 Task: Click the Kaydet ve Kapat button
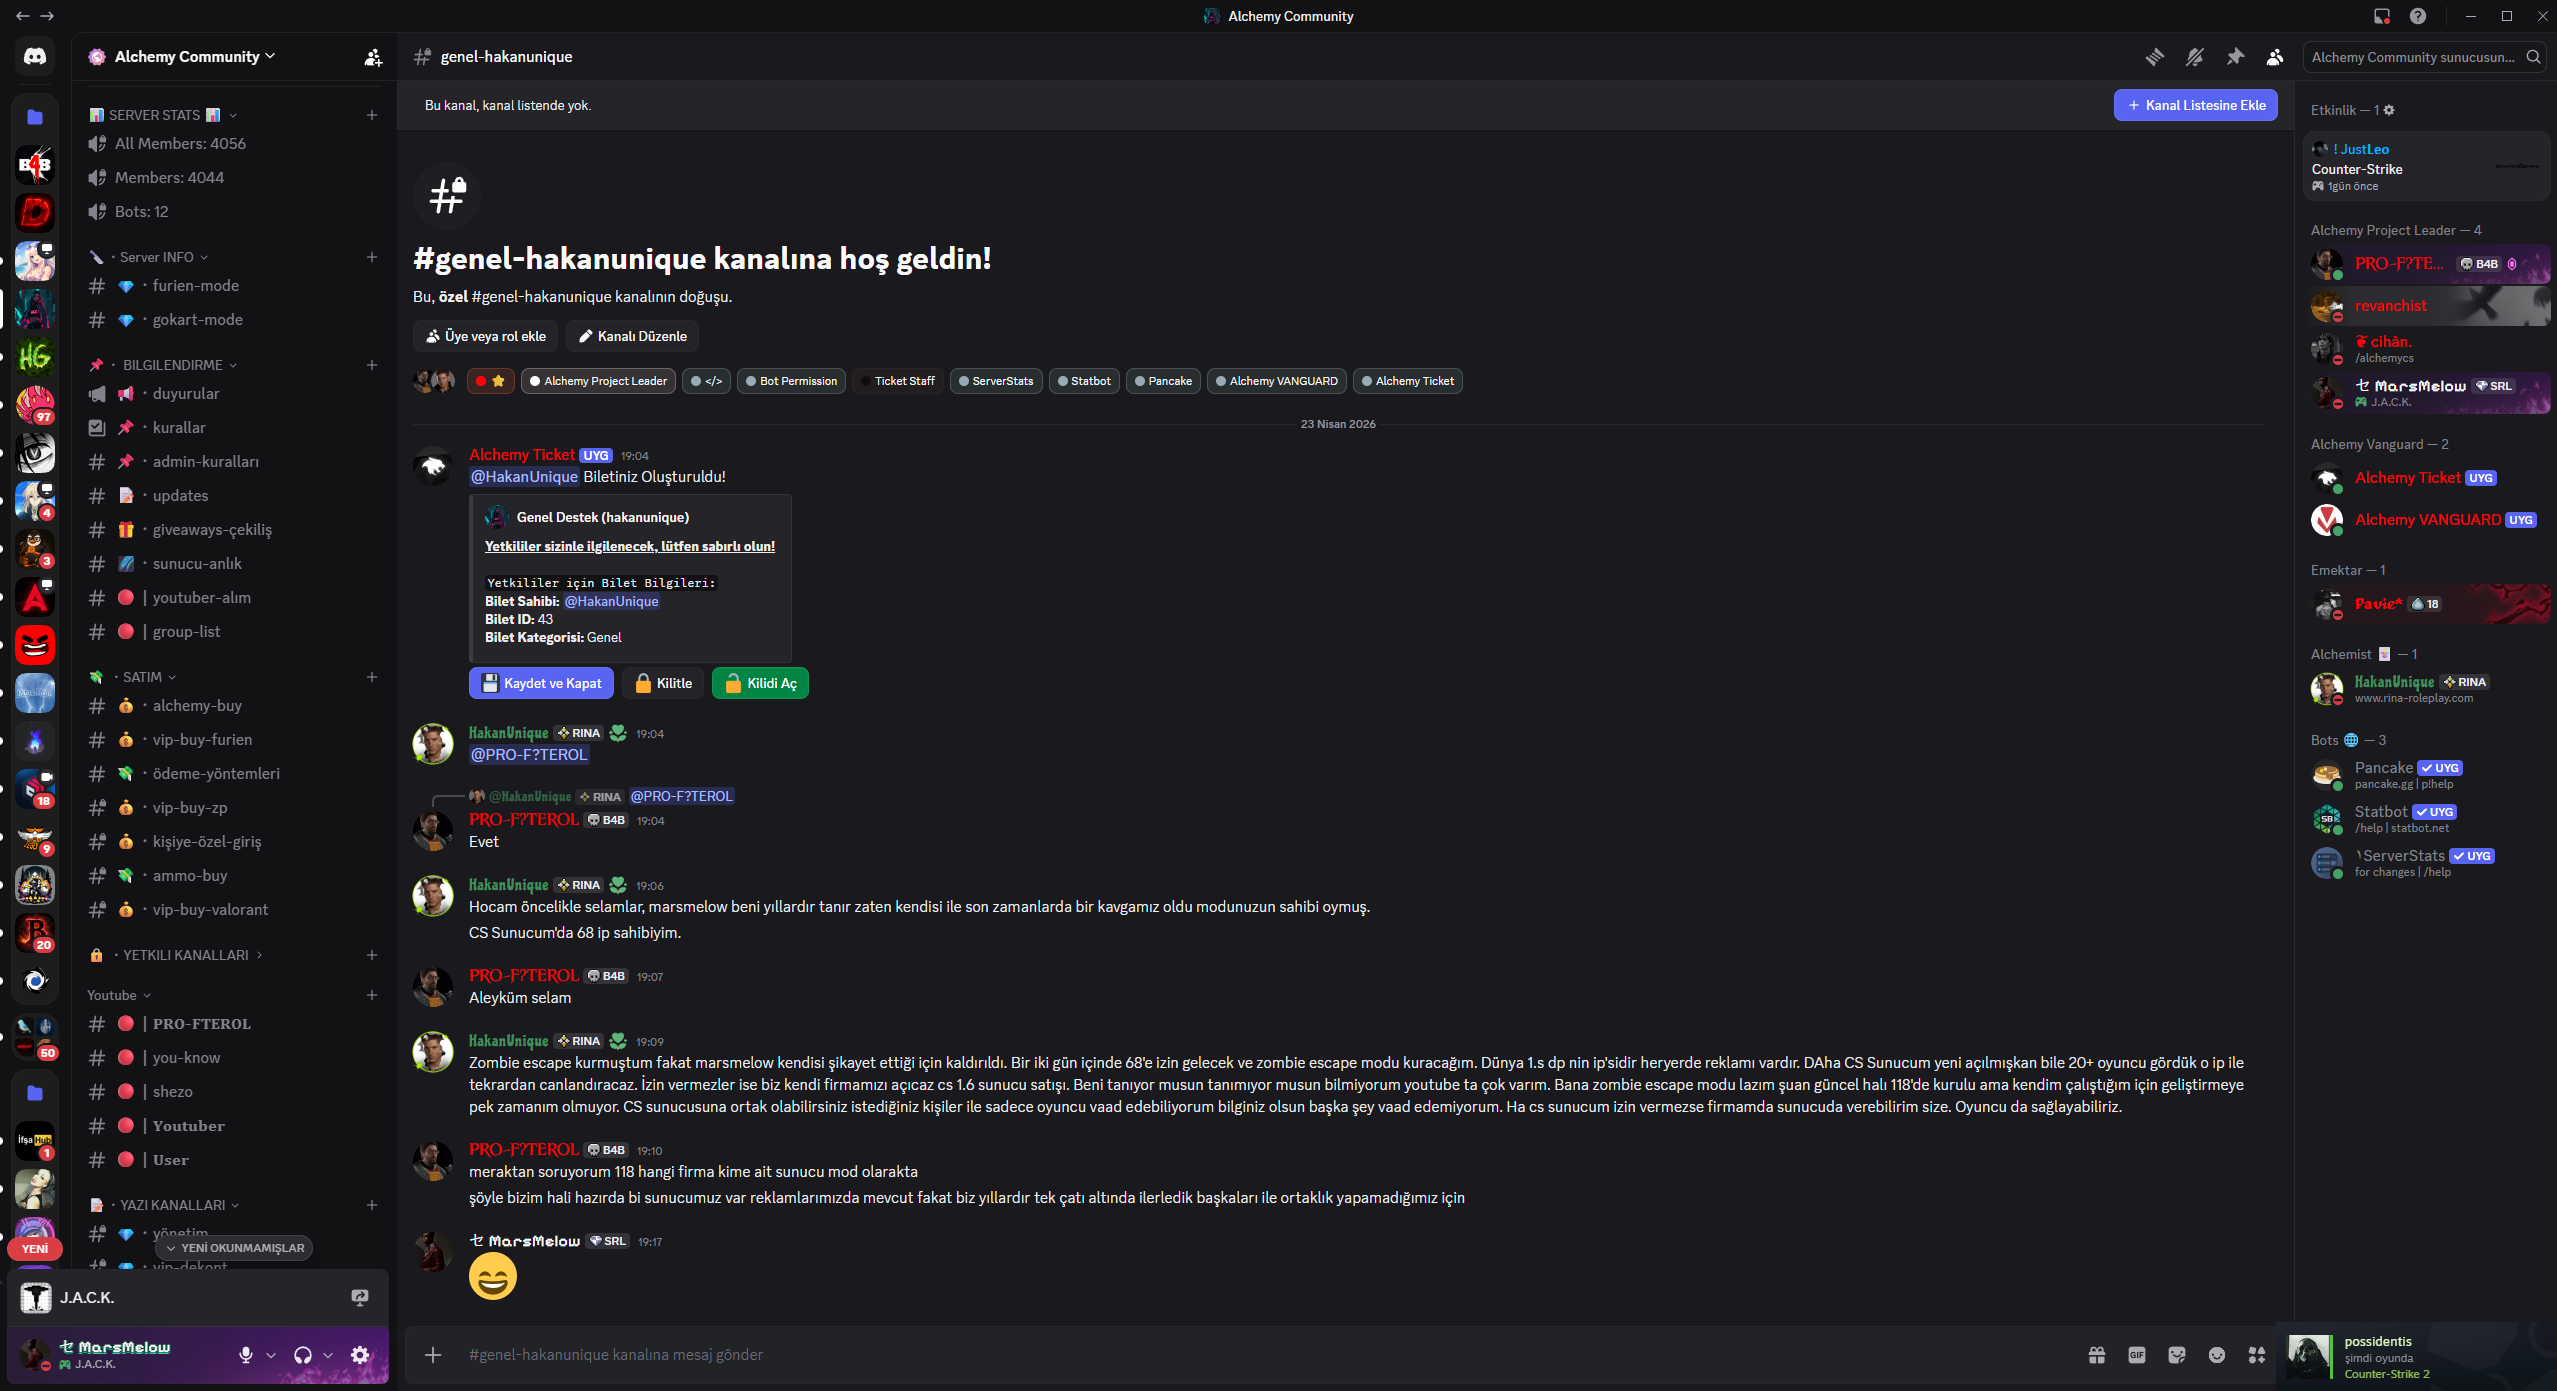click(541, 683)
